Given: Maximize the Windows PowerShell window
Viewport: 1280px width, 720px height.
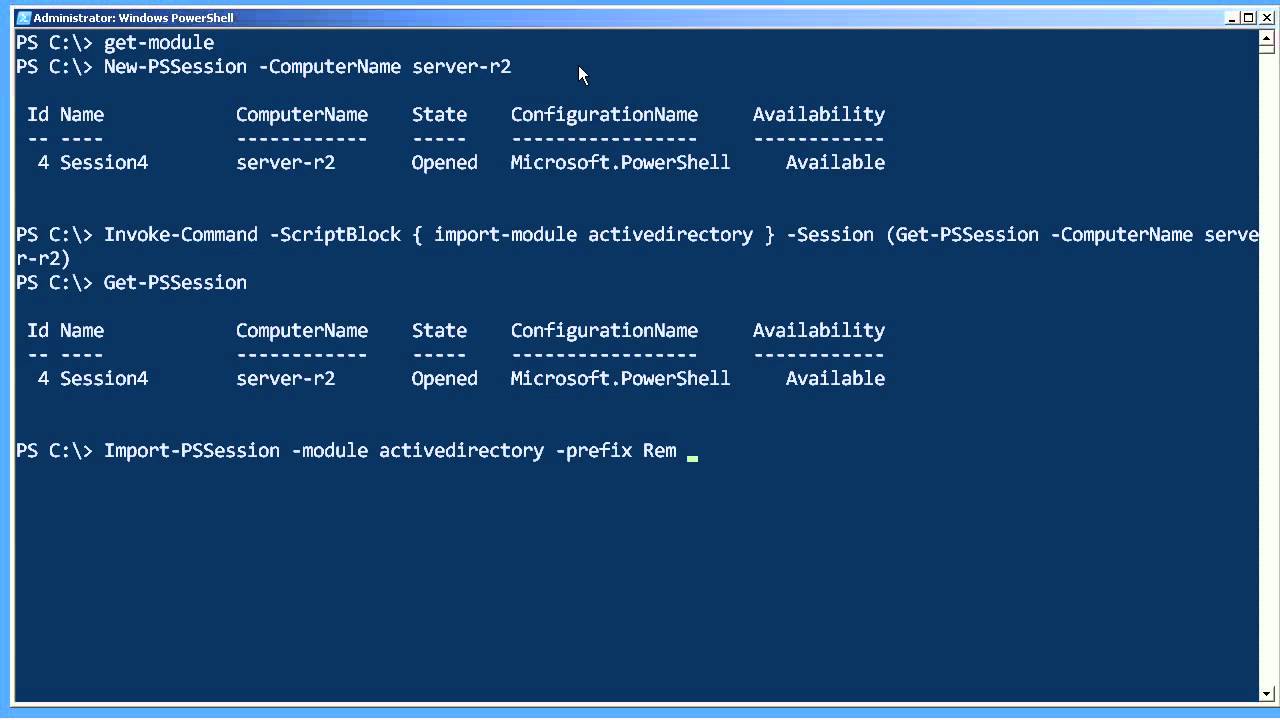Looking at the screenshot, I should click(x=1248, y=18).
